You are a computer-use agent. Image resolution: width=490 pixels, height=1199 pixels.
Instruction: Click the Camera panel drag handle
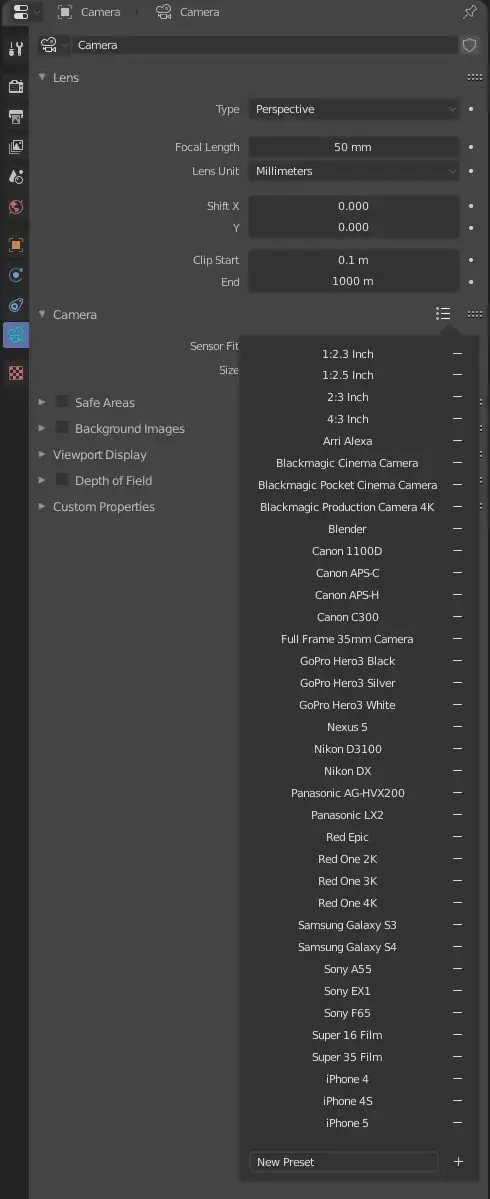[475, 314]
